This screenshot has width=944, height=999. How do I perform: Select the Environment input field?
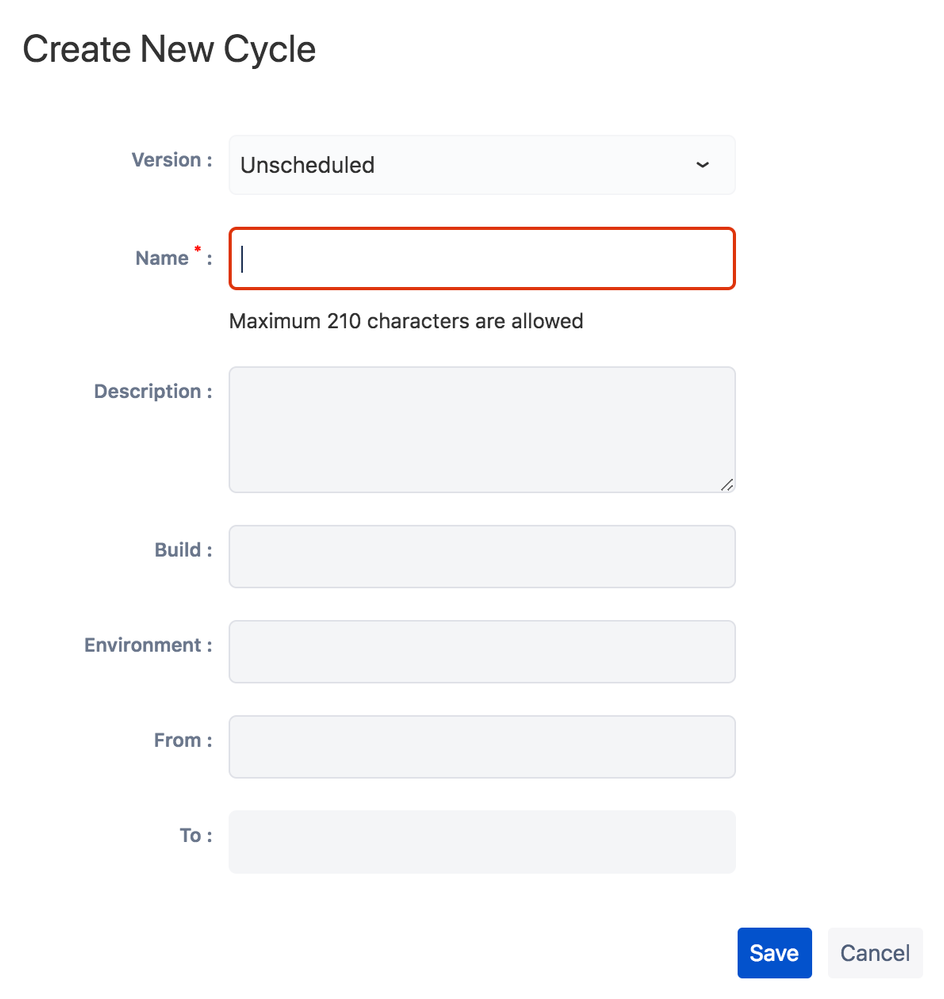tap(482, 651)
